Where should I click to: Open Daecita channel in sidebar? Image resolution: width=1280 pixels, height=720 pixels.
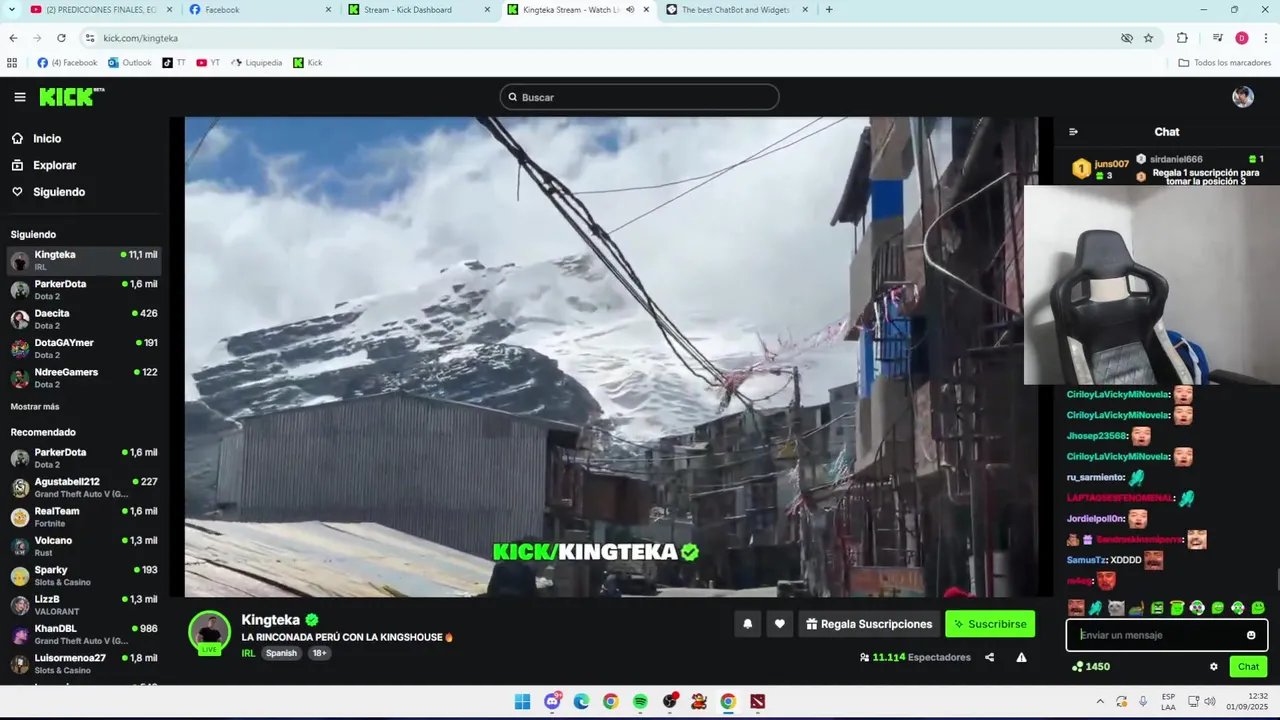[x=85, y=319]
